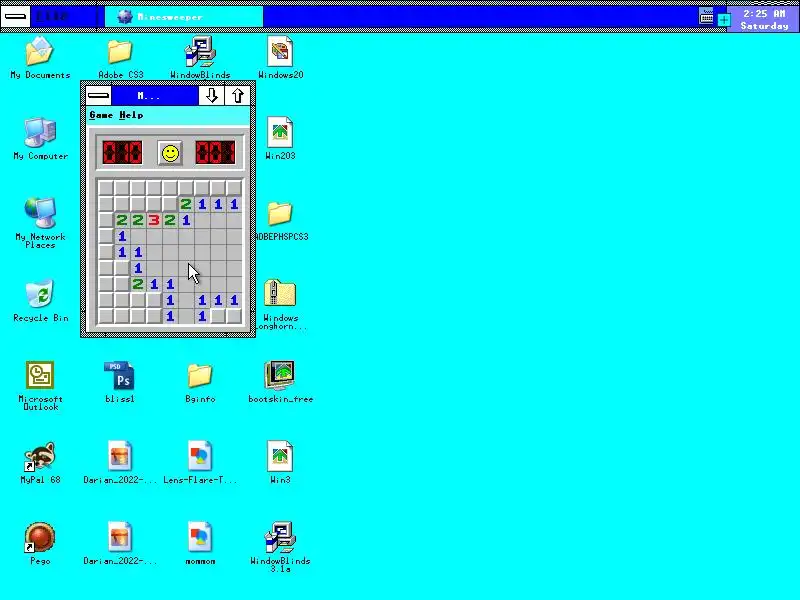Reveal the top-left corner minefield tile

click(x=106, y=188)
